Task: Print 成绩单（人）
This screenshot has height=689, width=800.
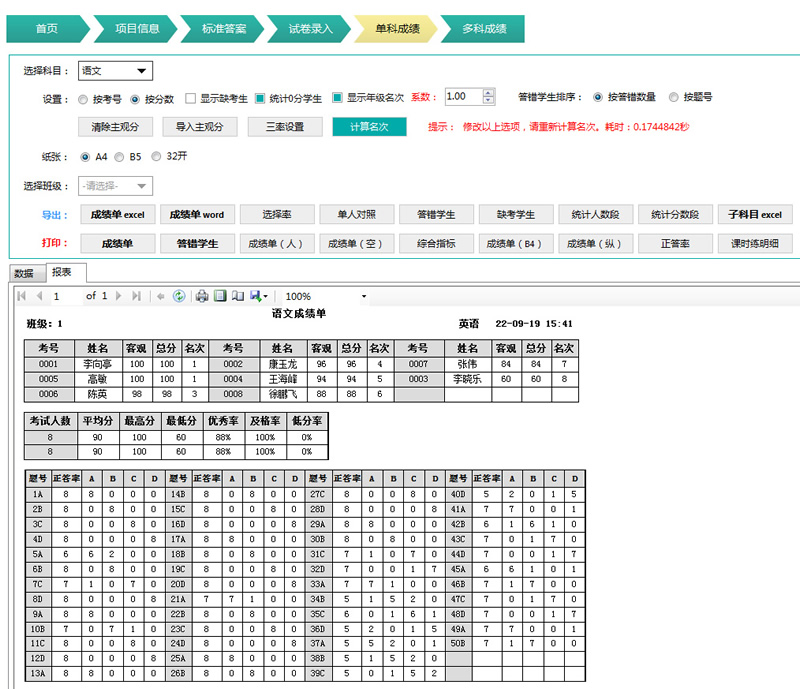Action: click(277, 244)
